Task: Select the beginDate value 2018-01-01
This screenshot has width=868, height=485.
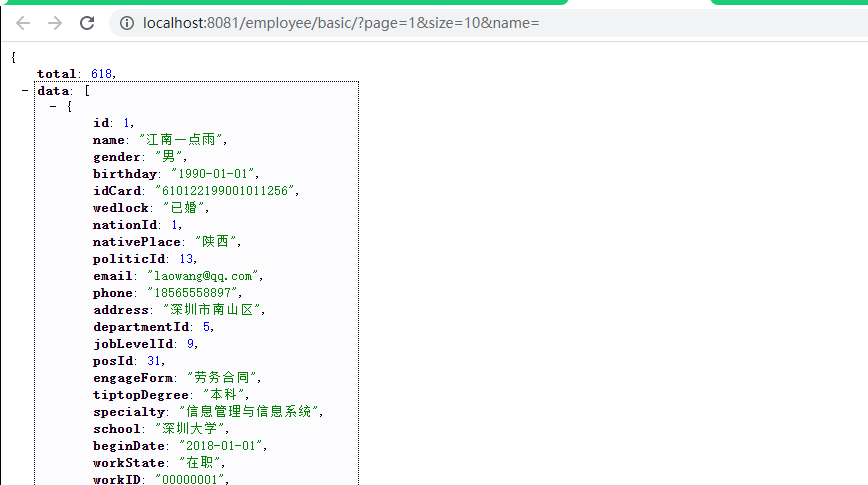Action: [x=221, y=446]
